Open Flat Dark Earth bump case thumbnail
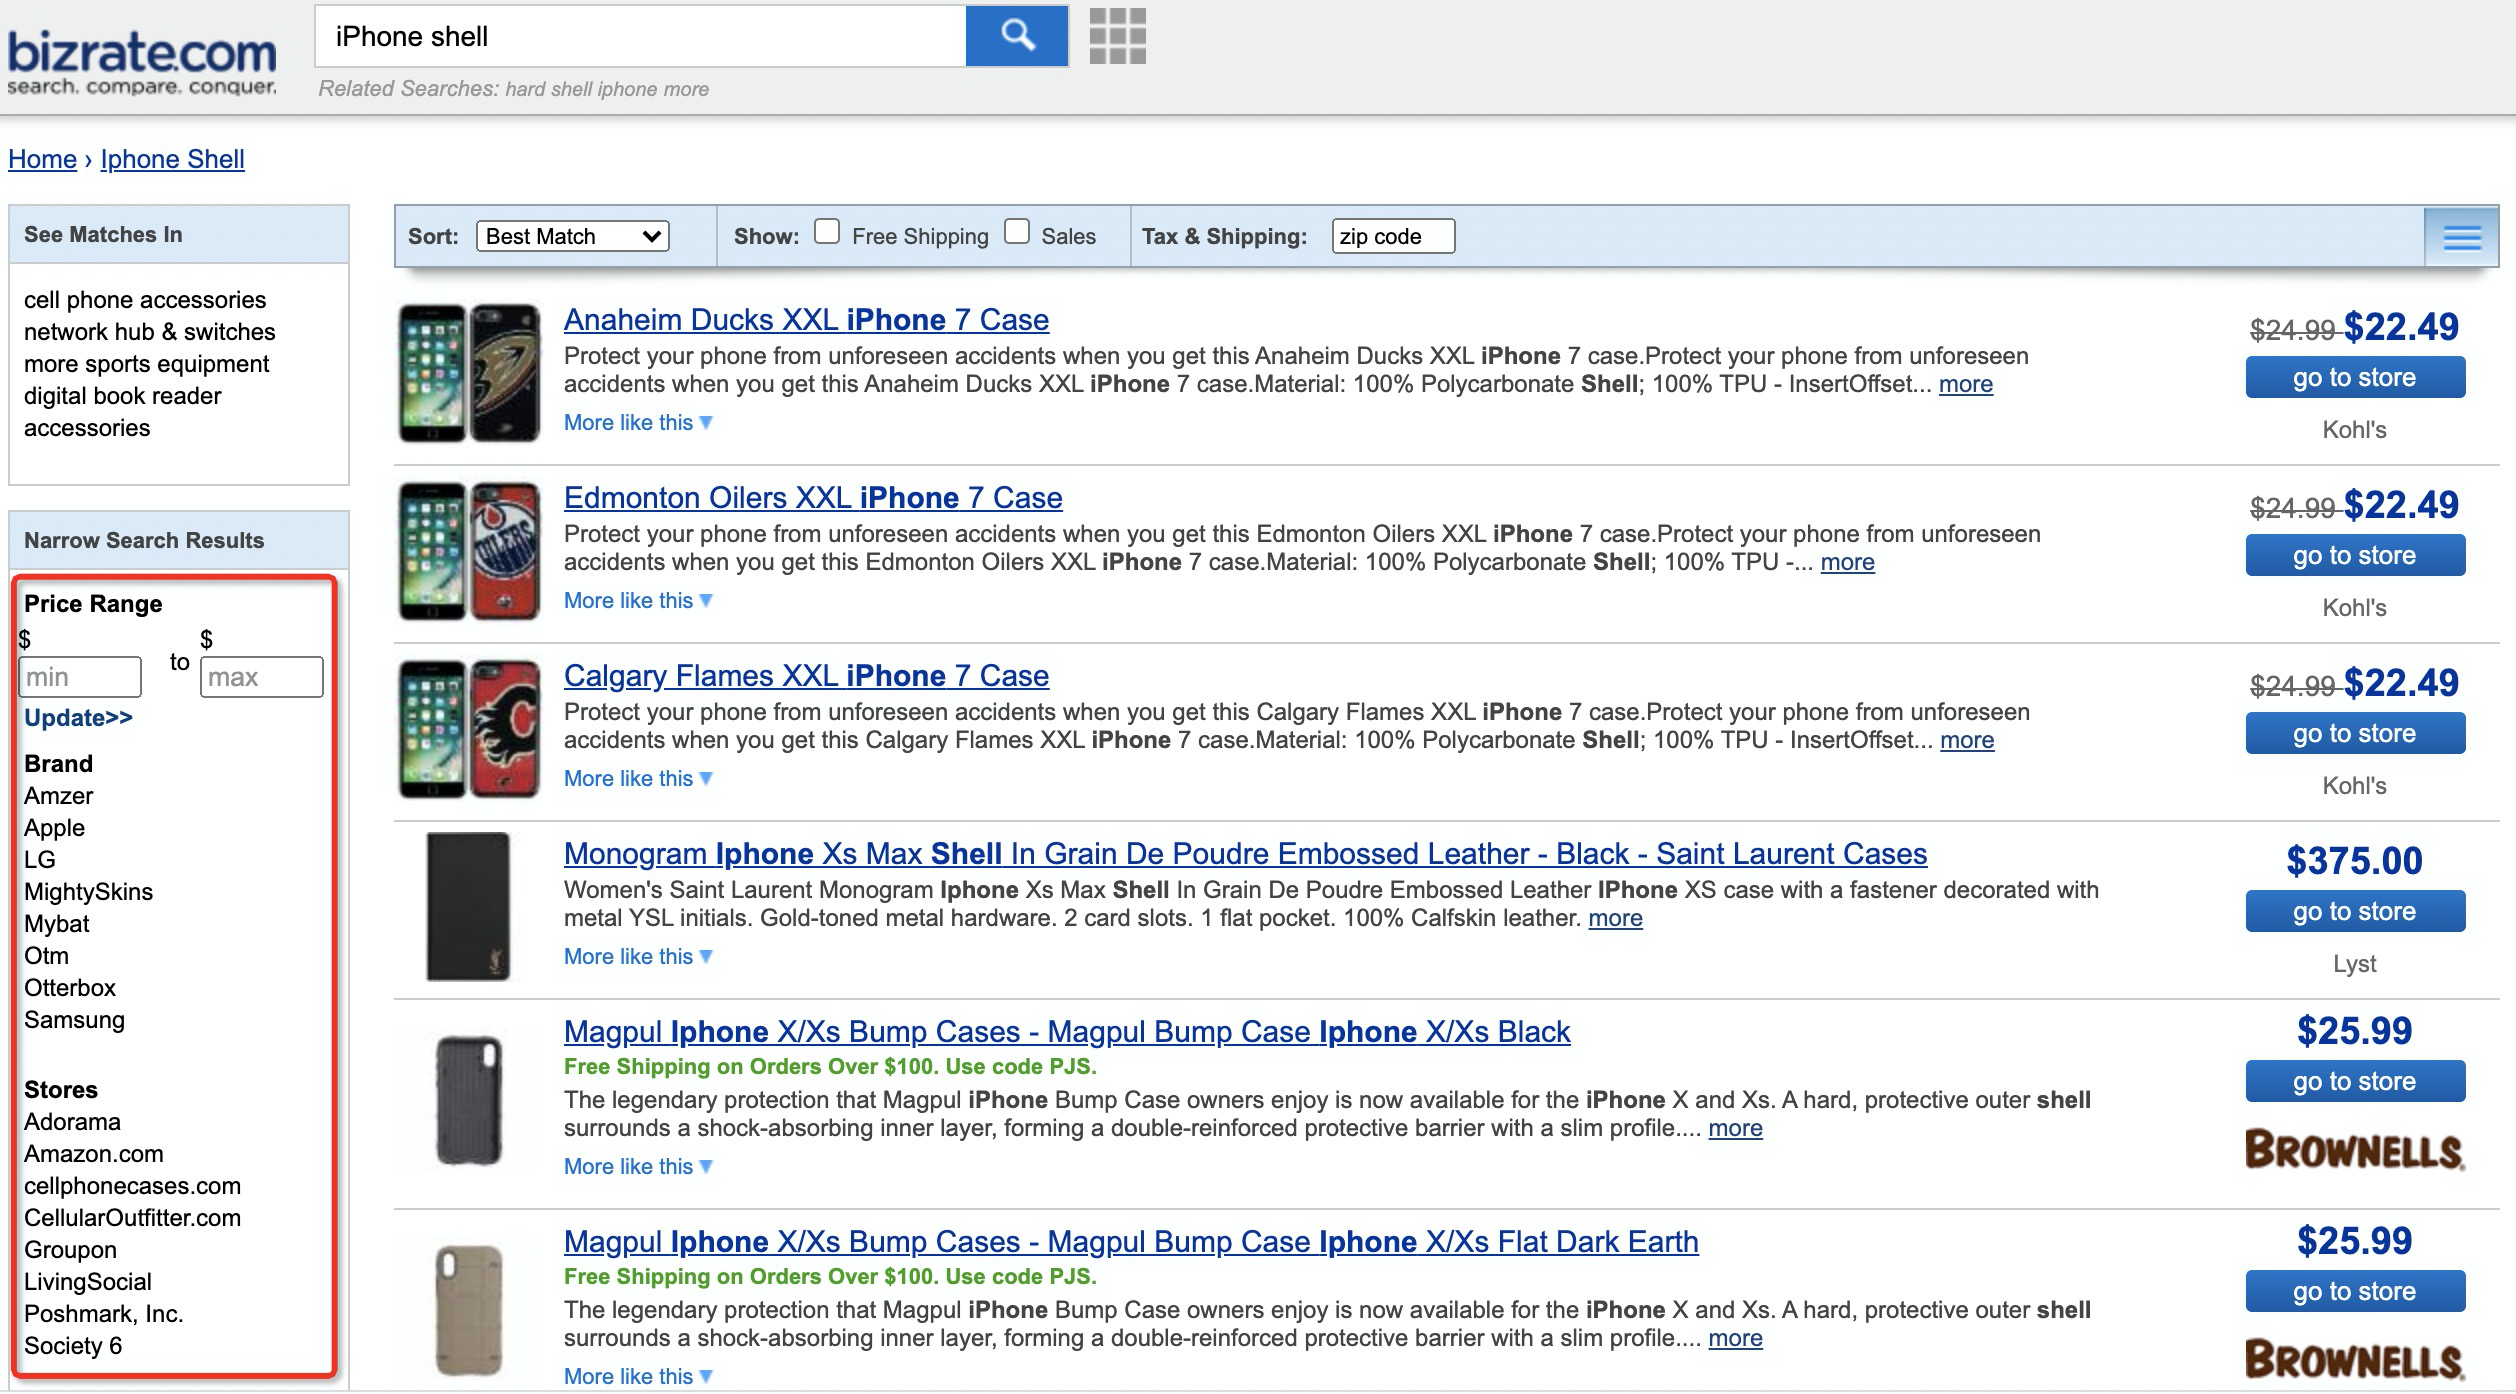The image size is (2516, 1394). pyautogui.click(x=470, y=1310)
